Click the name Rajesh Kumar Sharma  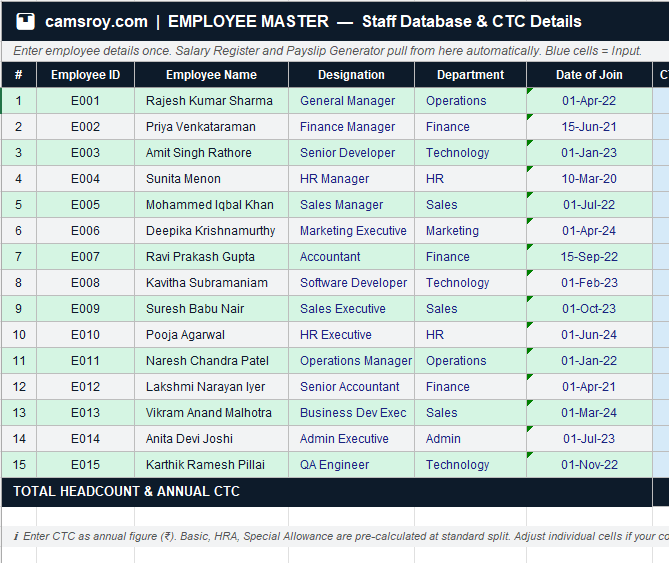211,101
